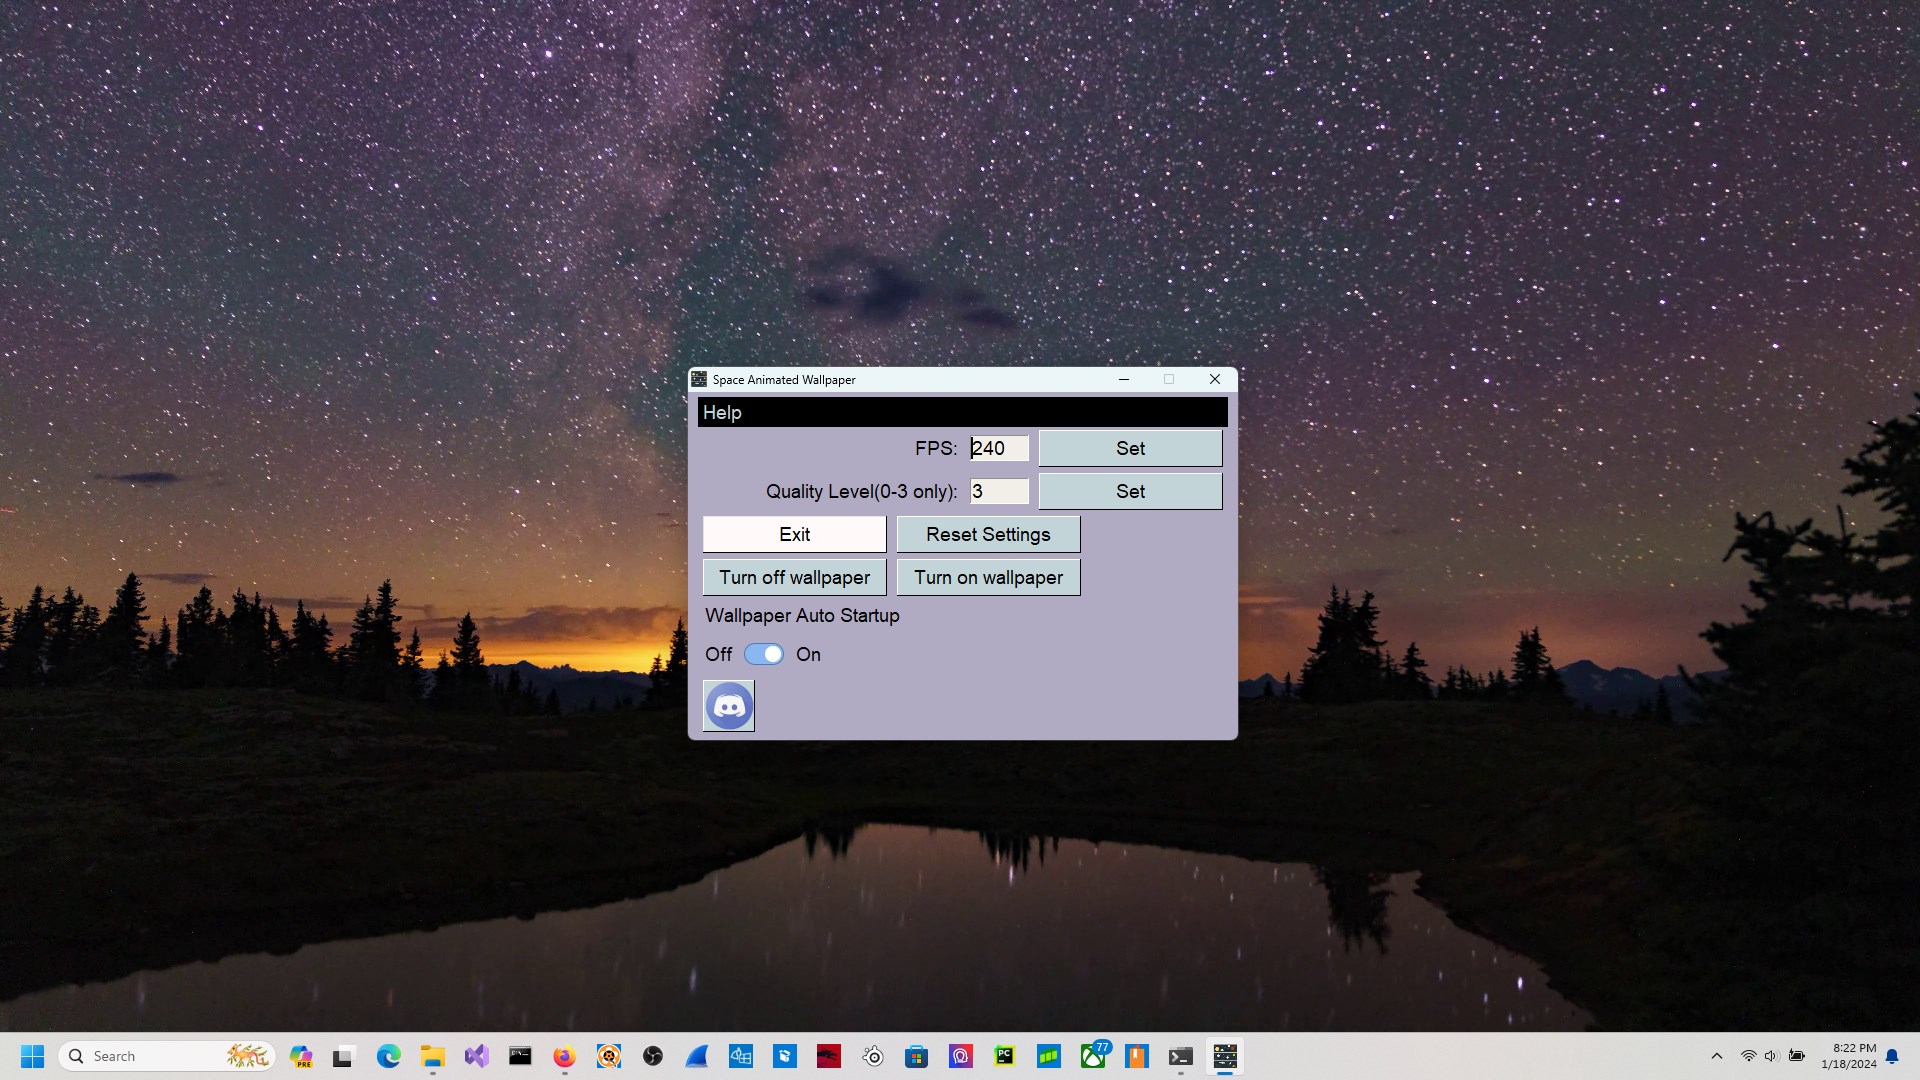Open Windows Start menu
This screenshot has width=1920, height=1080.
32,1056
